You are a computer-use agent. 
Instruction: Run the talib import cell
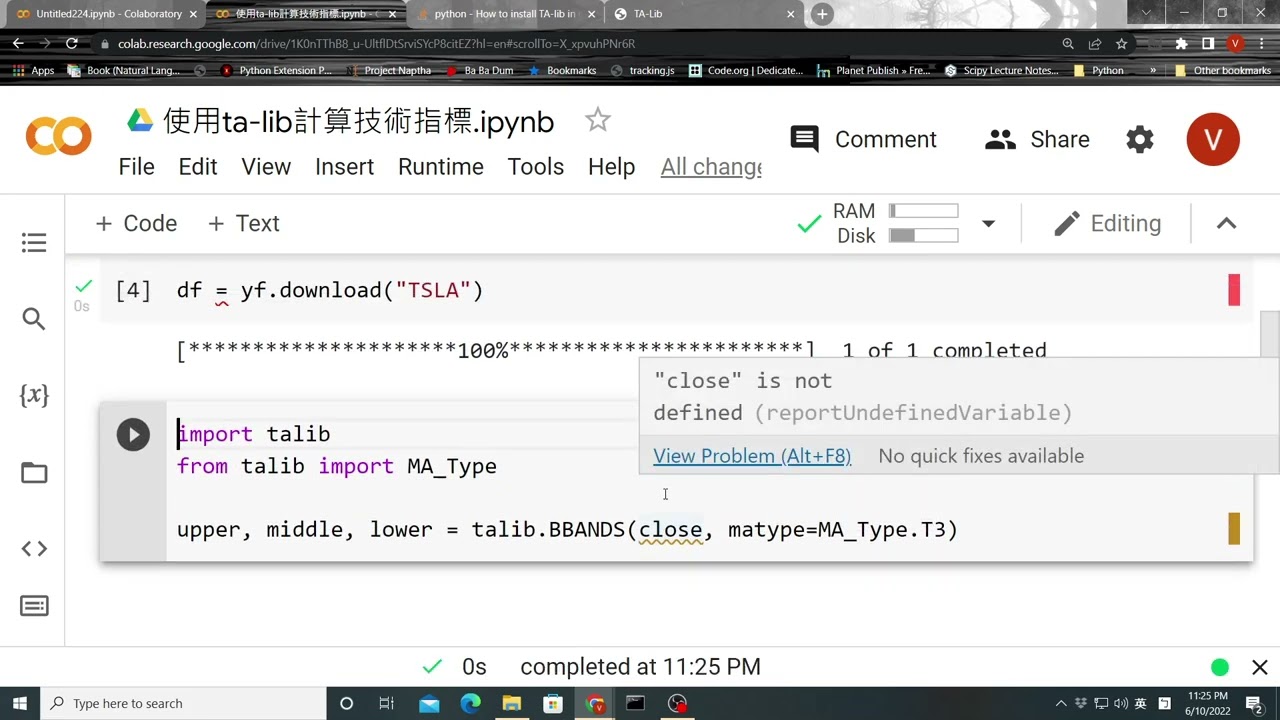(133, 434)
